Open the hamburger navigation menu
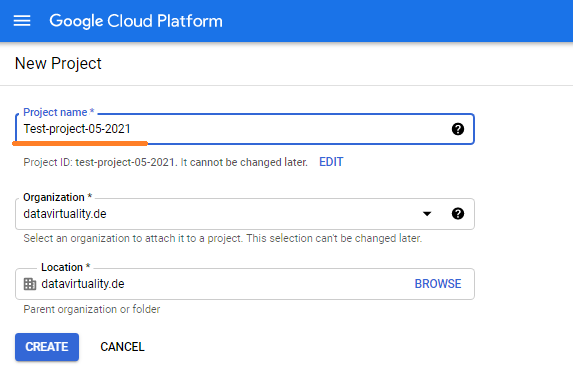Viewport: 574px width, 378px height. 22,21
